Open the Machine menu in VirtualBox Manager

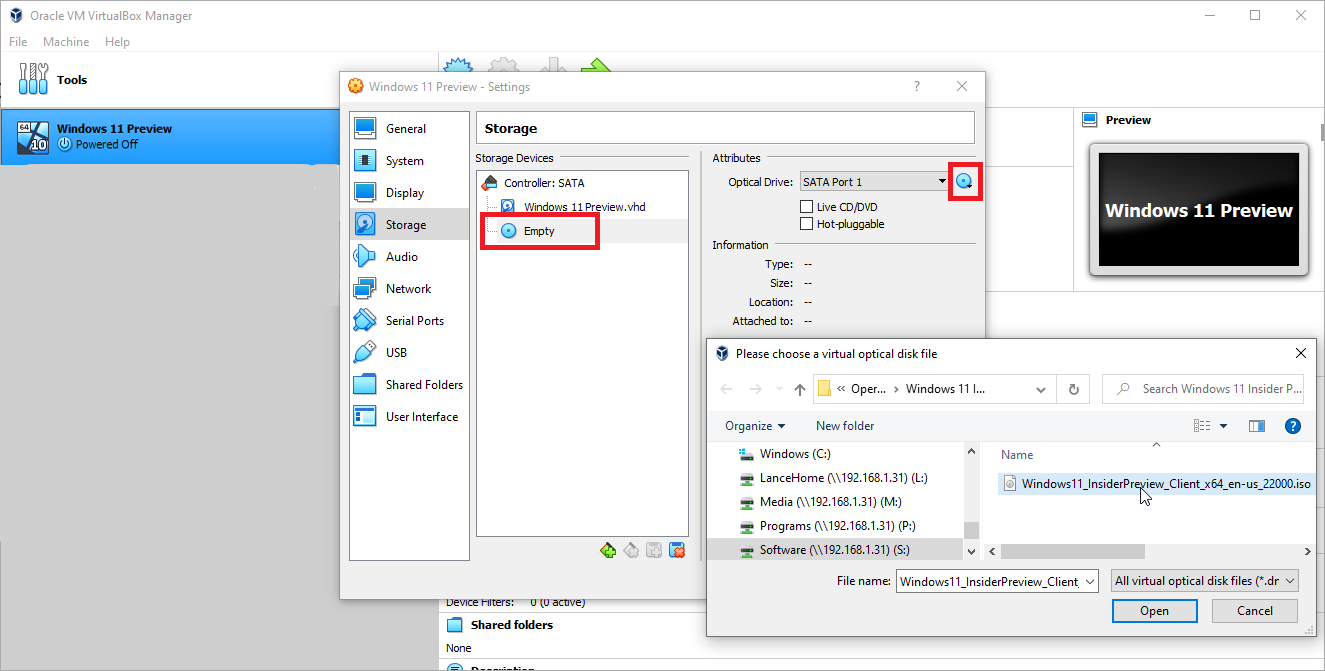click(x=66, y=42)
